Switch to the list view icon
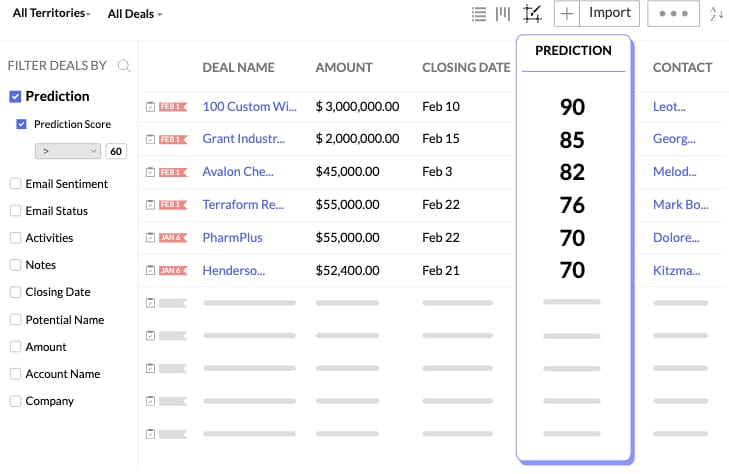This screenshot has height=474, width=729. (479, 14)
